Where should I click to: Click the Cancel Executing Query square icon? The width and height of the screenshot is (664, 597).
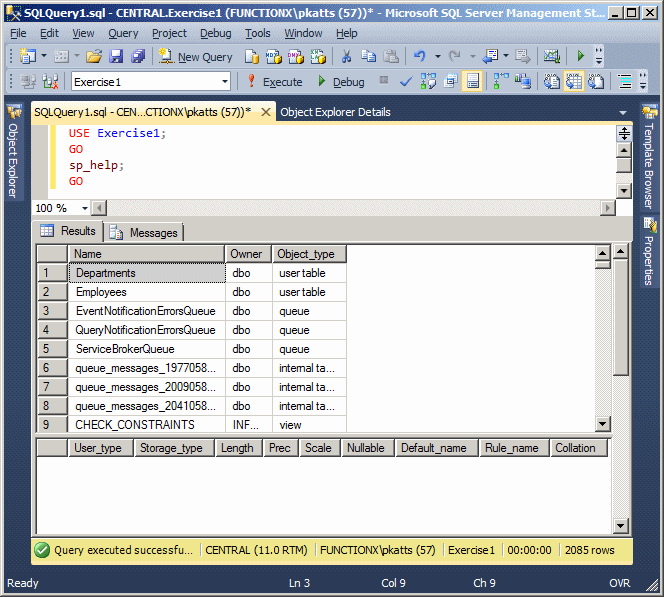pos(384,80)
